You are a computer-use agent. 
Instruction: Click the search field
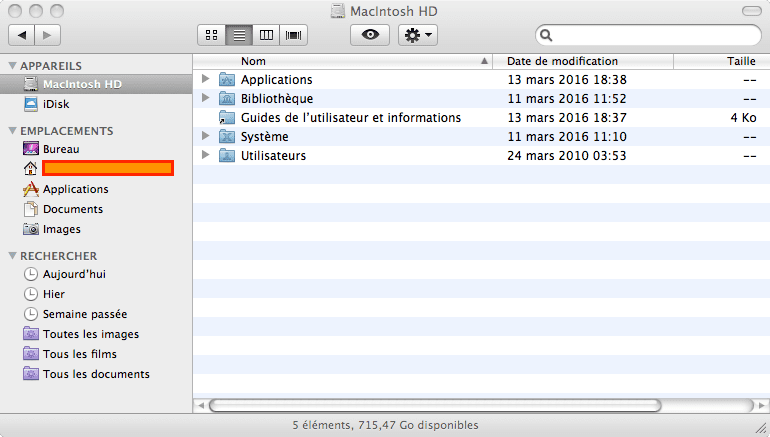point(648,35)
